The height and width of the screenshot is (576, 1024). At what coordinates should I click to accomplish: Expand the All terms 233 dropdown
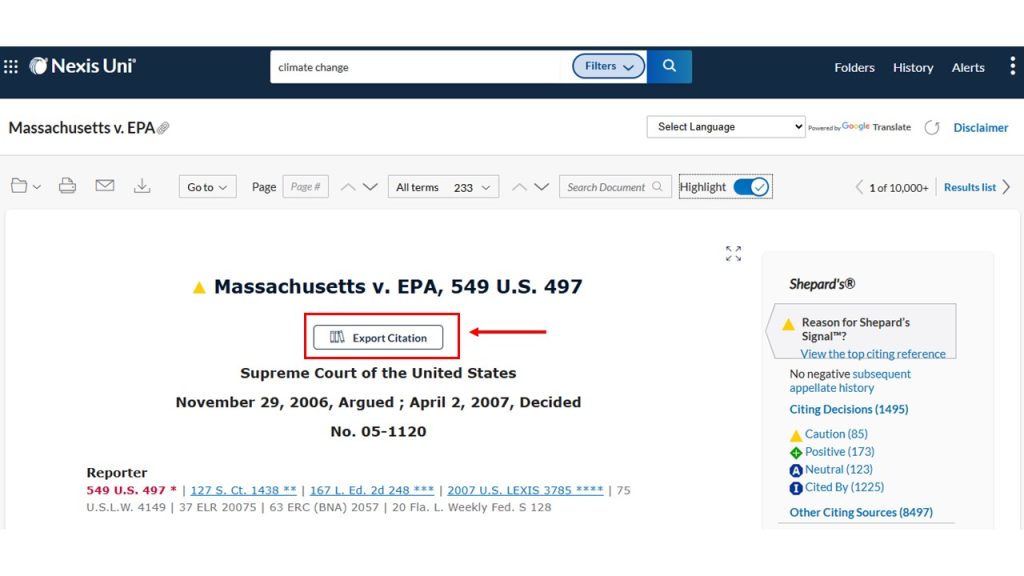click(x=443, y=187)
